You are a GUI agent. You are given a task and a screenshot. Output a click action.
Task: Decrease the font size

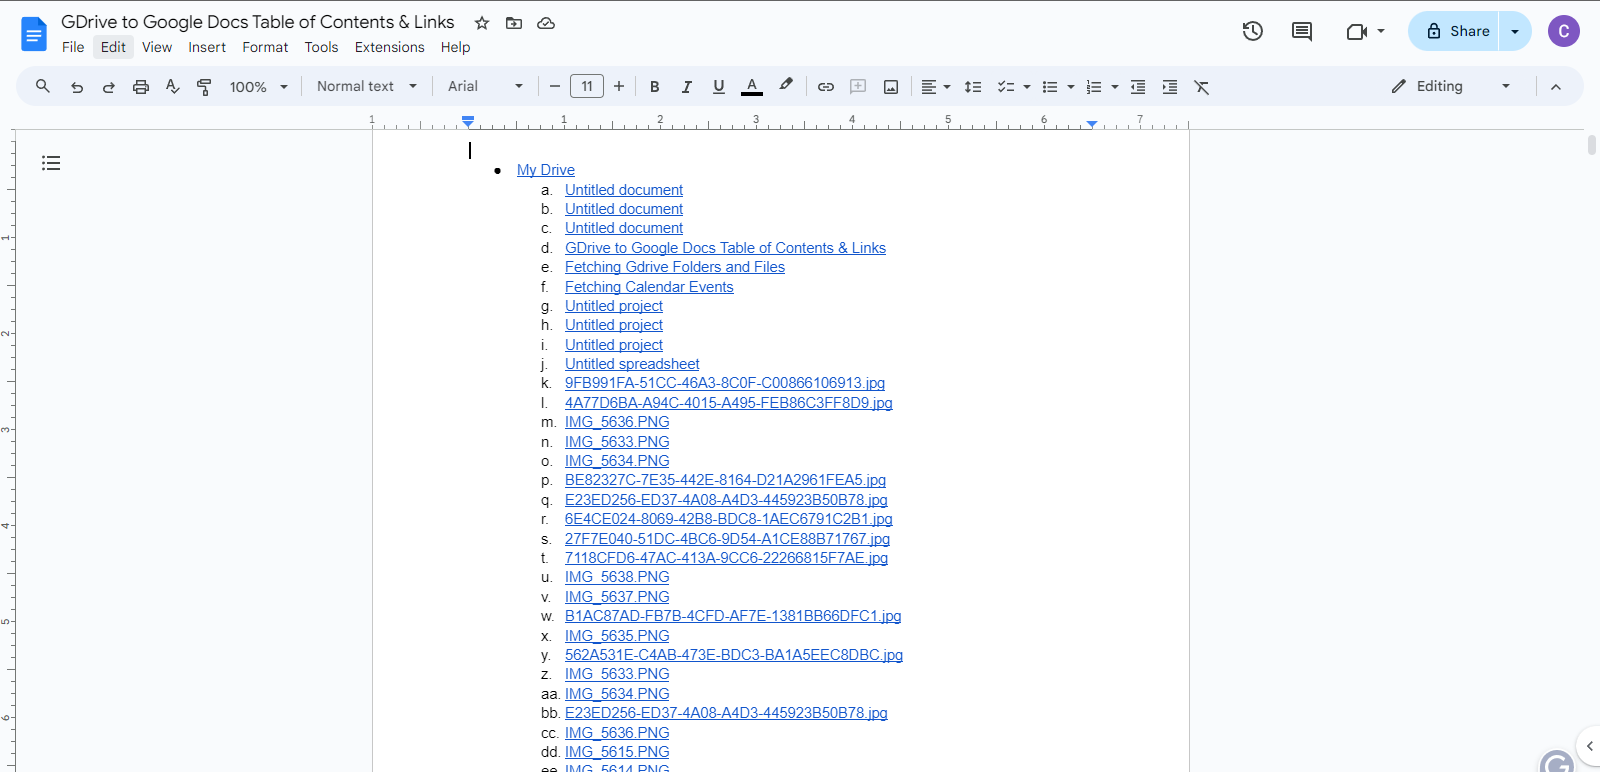[555, 87]
